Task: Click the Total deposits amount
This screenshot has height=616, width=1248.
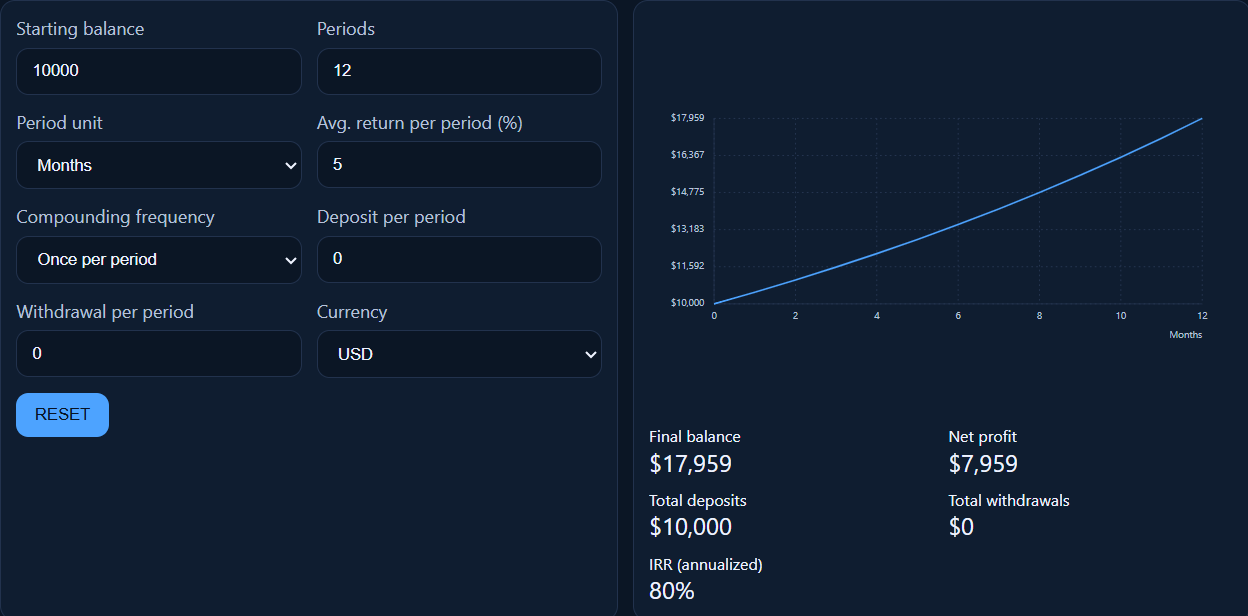Action: (690, 527)
